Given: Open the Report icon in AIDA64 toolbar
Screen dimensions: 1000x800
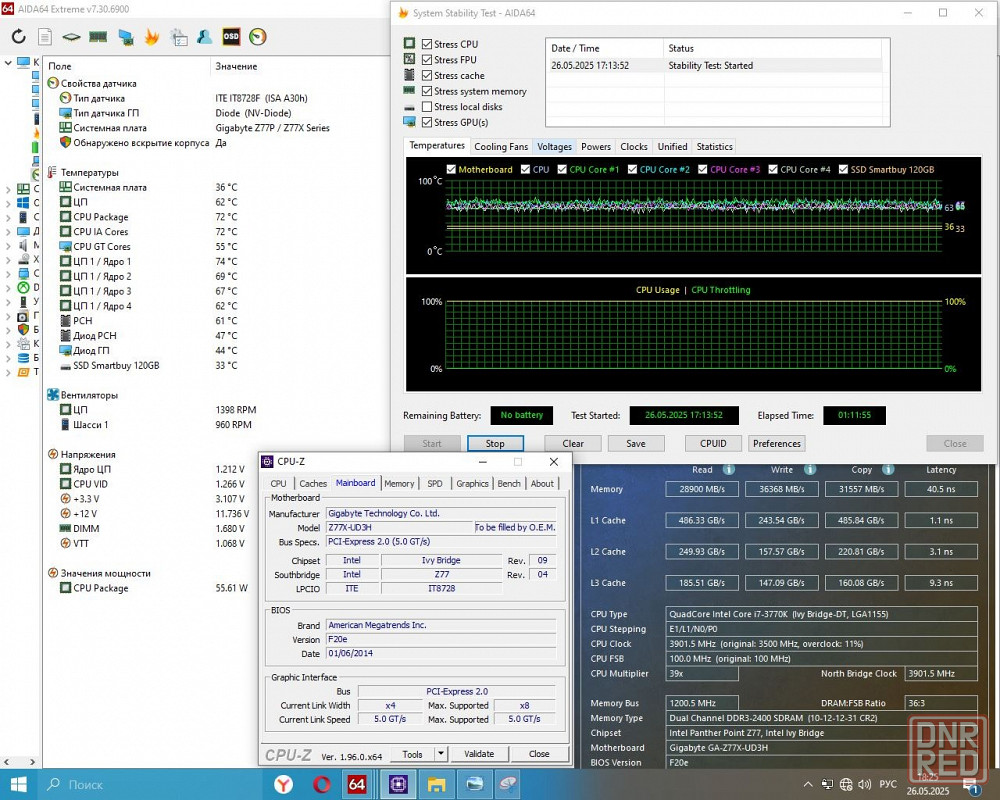Looking at the screenshot, I should point(45,37).
